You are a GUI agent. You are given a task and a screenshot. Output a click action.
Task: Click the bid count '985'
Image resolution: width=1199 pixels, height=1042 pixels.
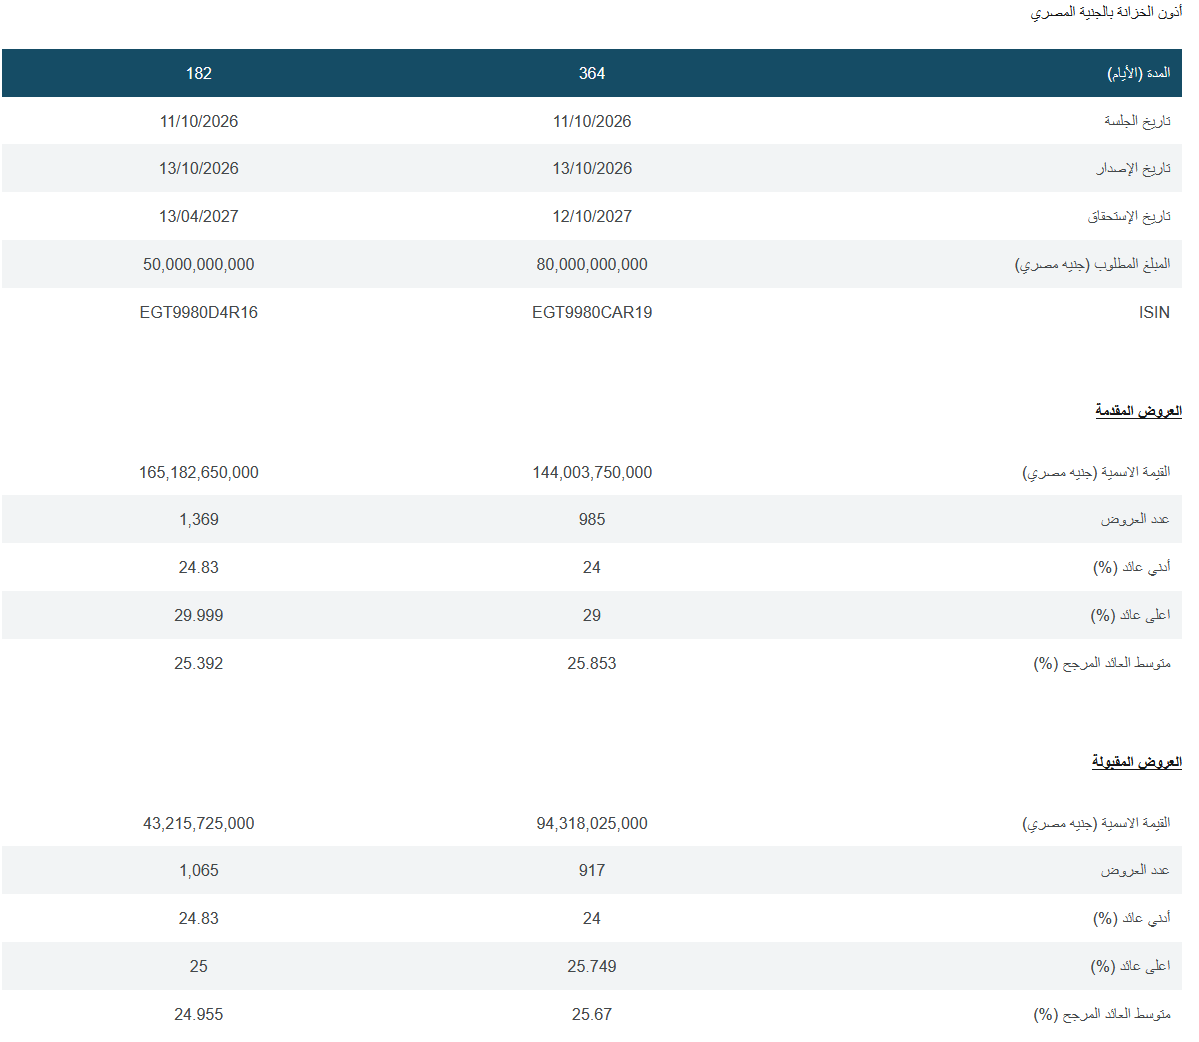(592, 520)
